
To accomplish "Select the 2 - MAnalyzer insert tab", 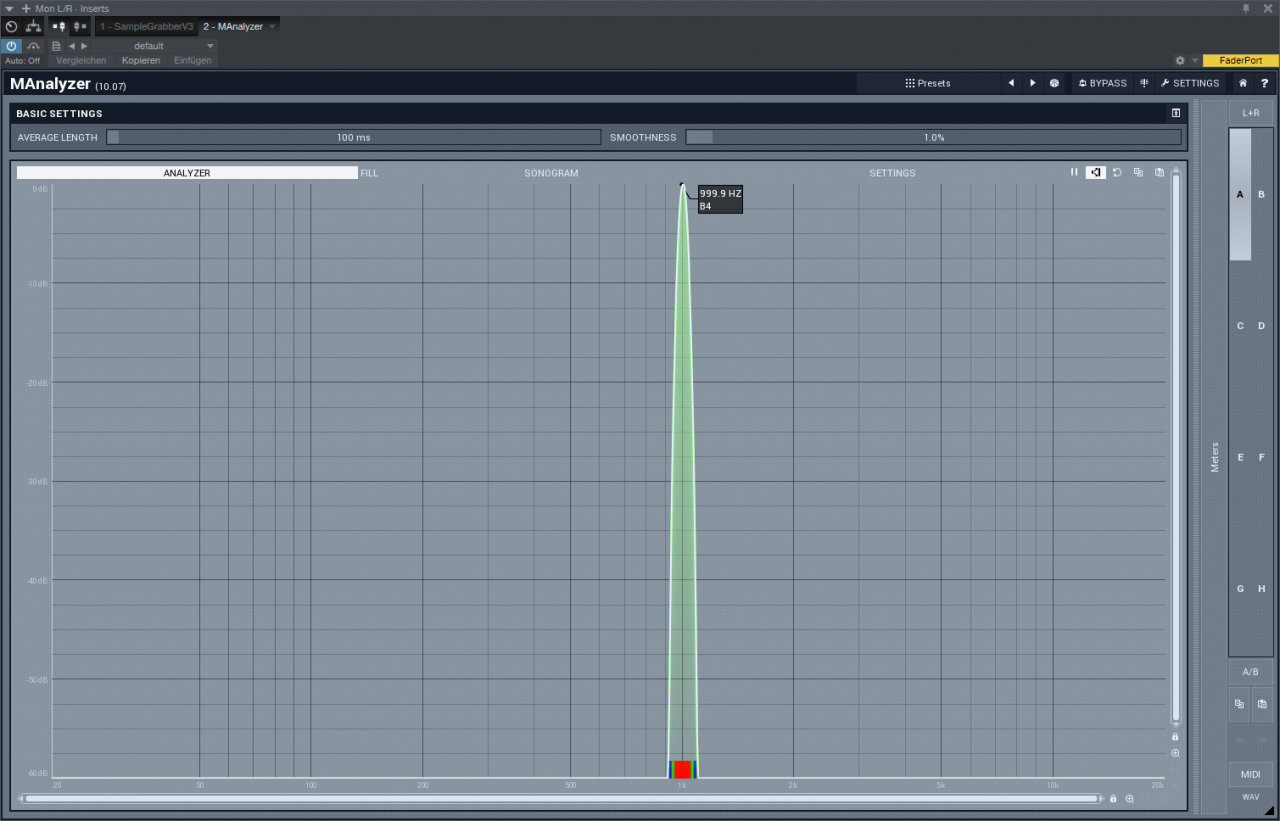I will [x=233, y=26].
